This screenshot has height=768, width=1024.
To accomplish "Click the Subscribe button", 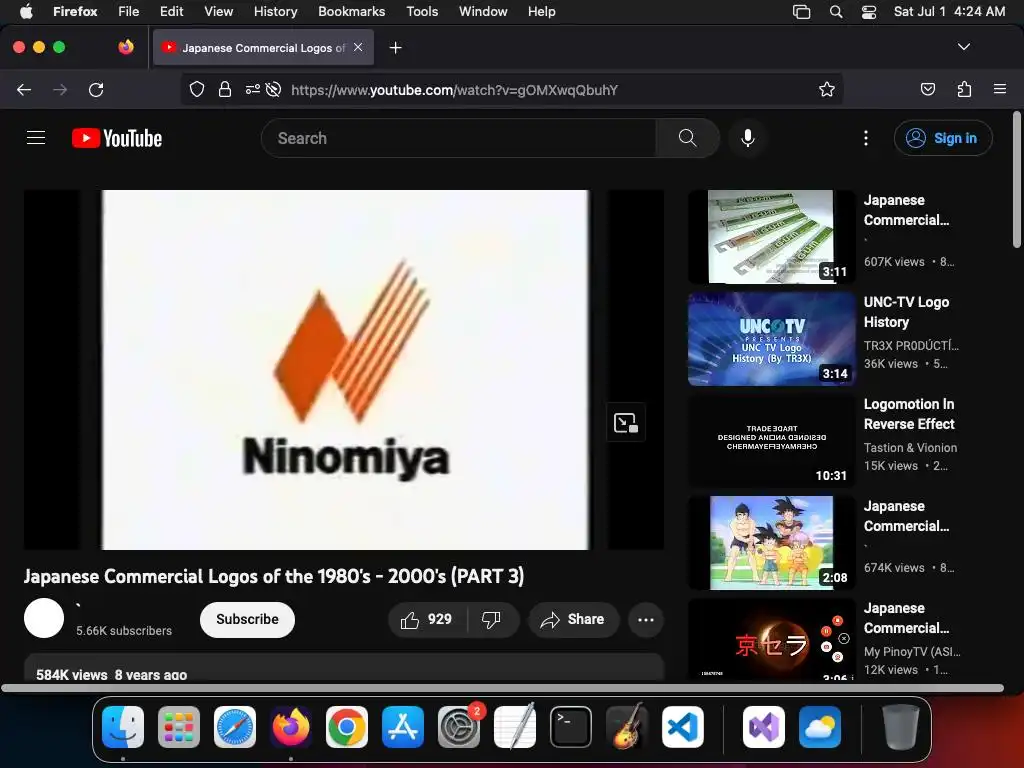I will point(247,619).
